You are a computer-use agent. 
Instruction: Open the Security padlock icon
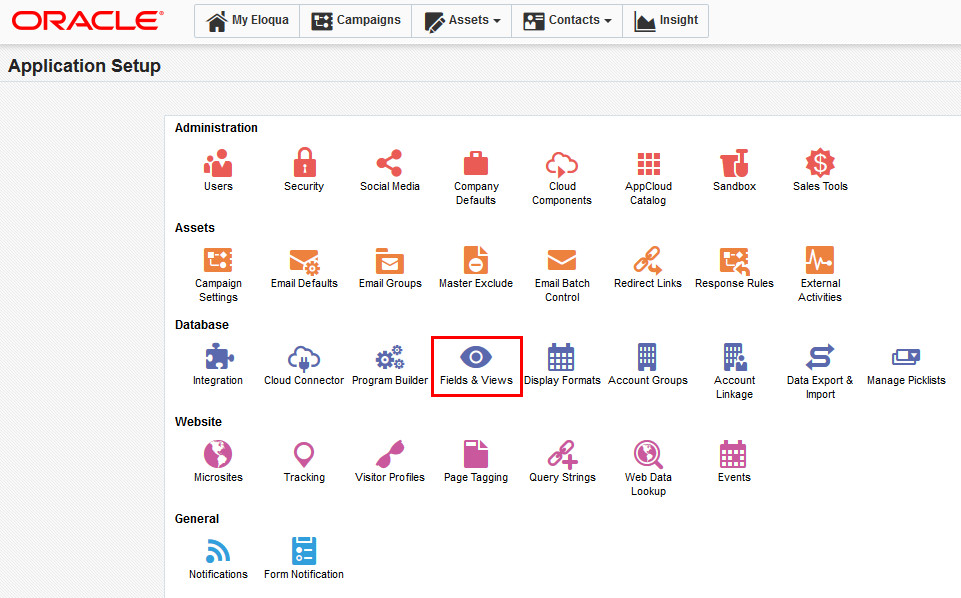pos(304,162)
